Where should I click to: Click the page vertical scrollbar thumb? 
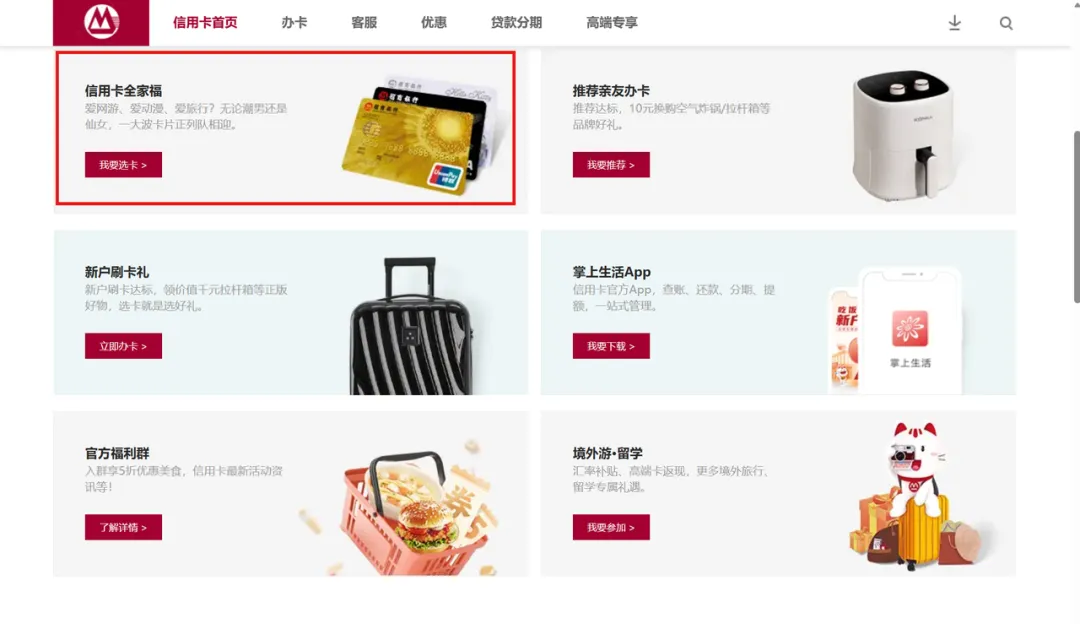pos(1076,217)
